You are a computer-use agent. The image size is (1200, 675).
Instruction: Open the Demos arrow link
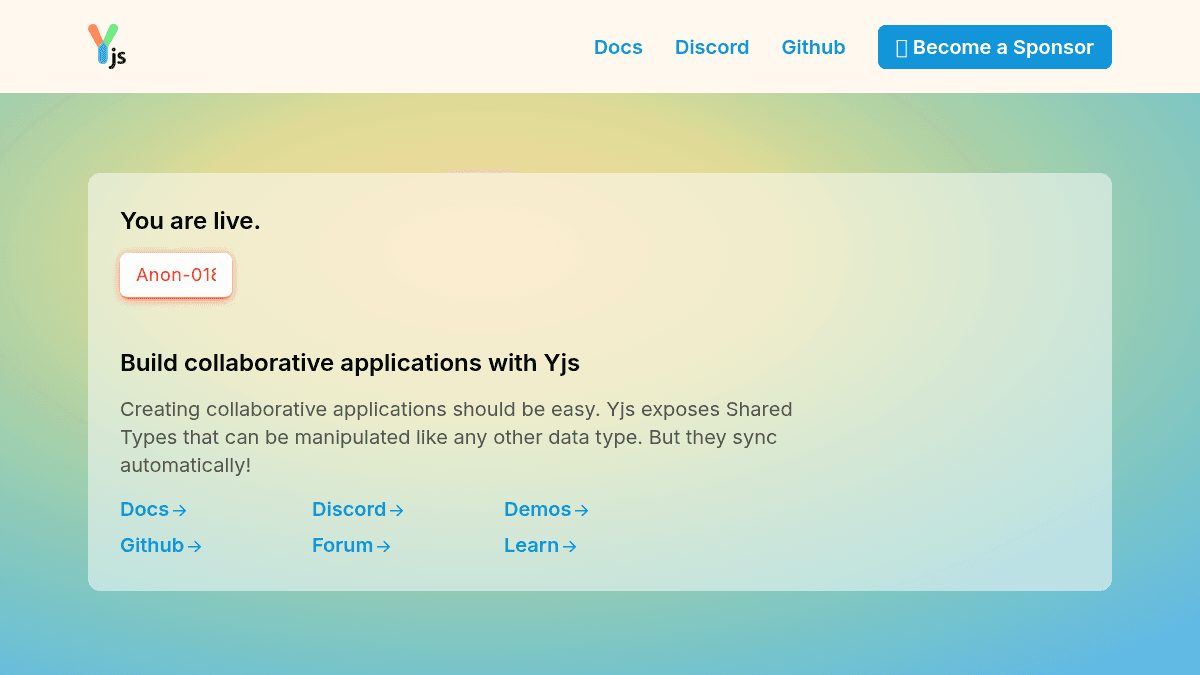(546, 510)
